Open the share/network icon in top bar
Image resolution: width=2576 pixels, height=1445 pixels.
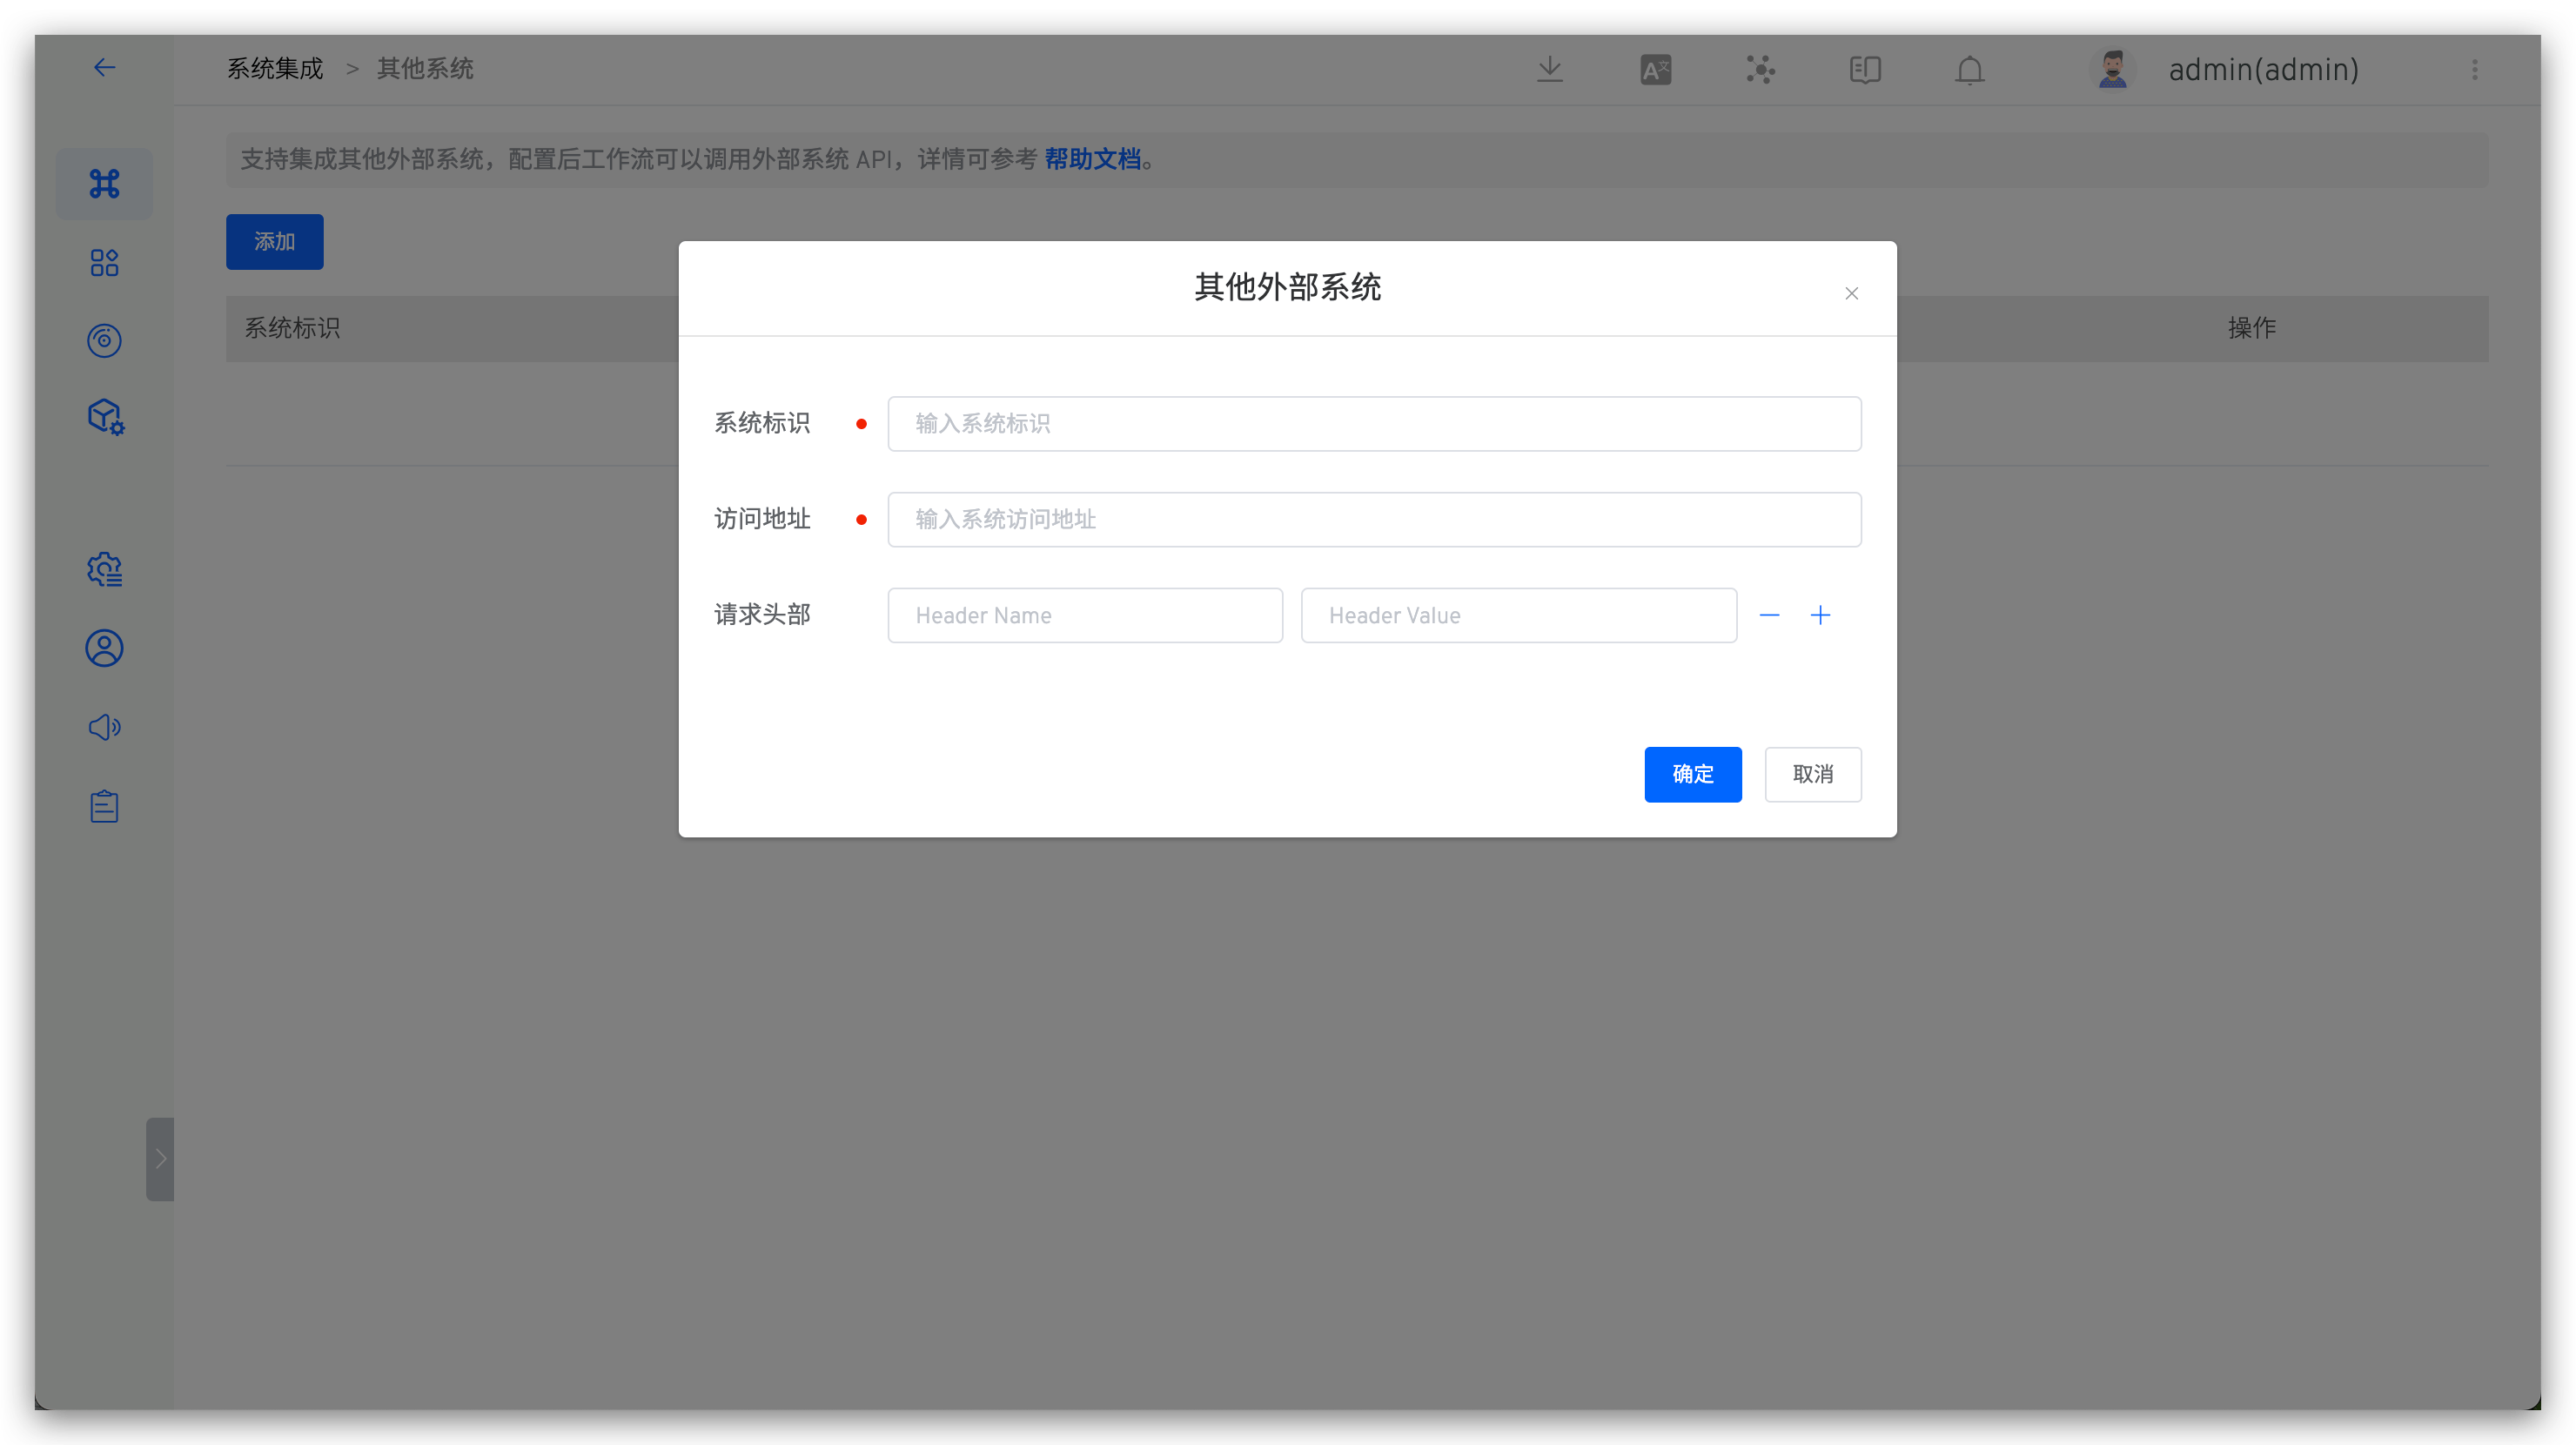(x=1760, y=69)
